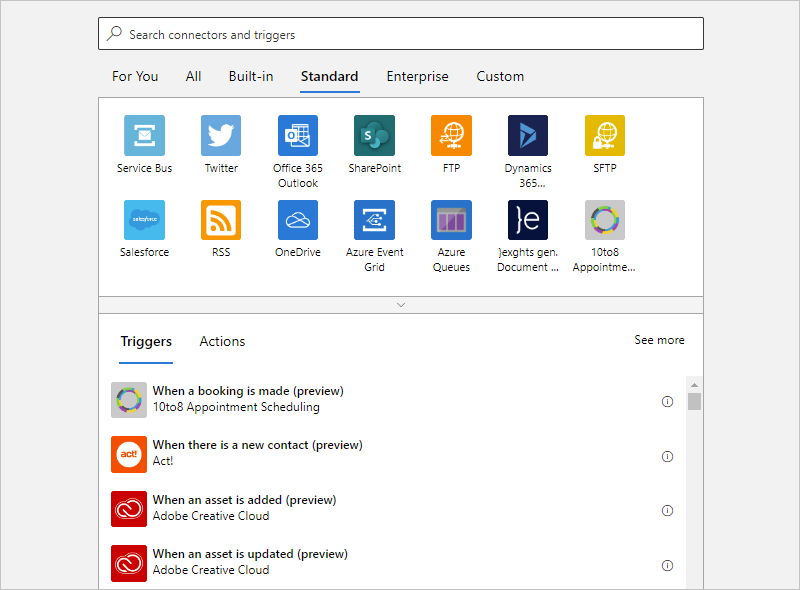Select the RSS connector icon
800x590 pixels.
[221, 220]
